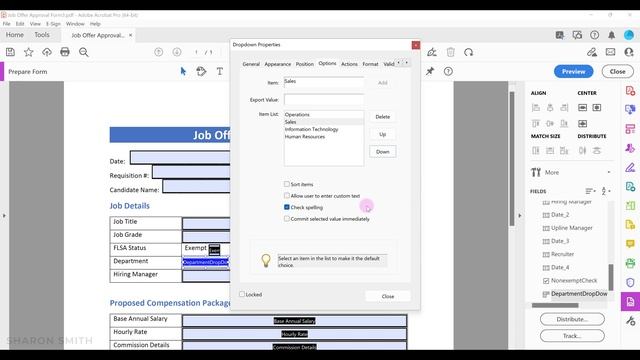Image resolution: width=640 pixels, height=360 pixels.
Task: Go to previous page arrow
Action: tap(158, 52)
